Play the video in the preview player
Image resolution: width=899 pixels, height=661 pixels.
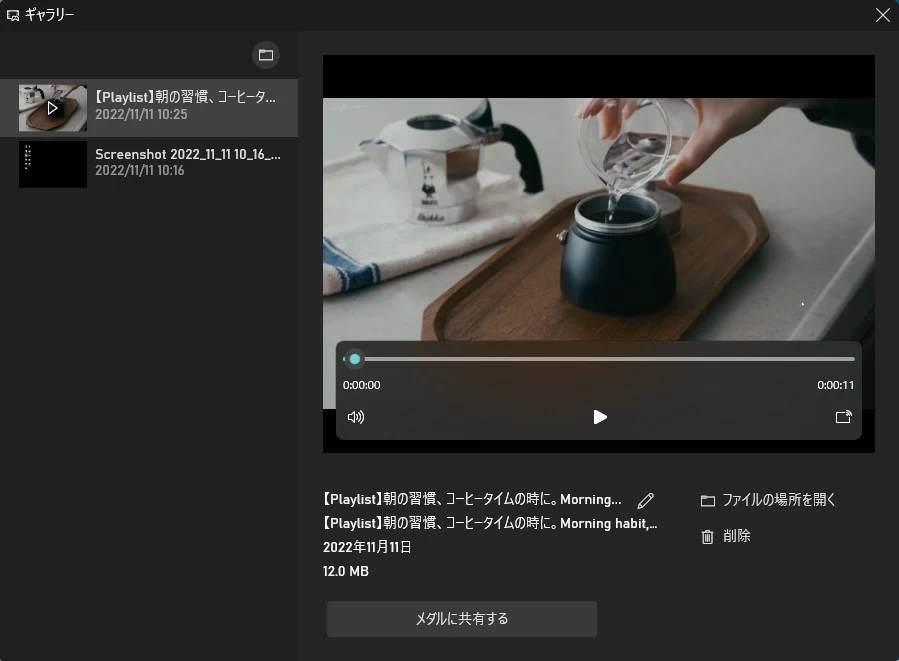click(600, 417)
